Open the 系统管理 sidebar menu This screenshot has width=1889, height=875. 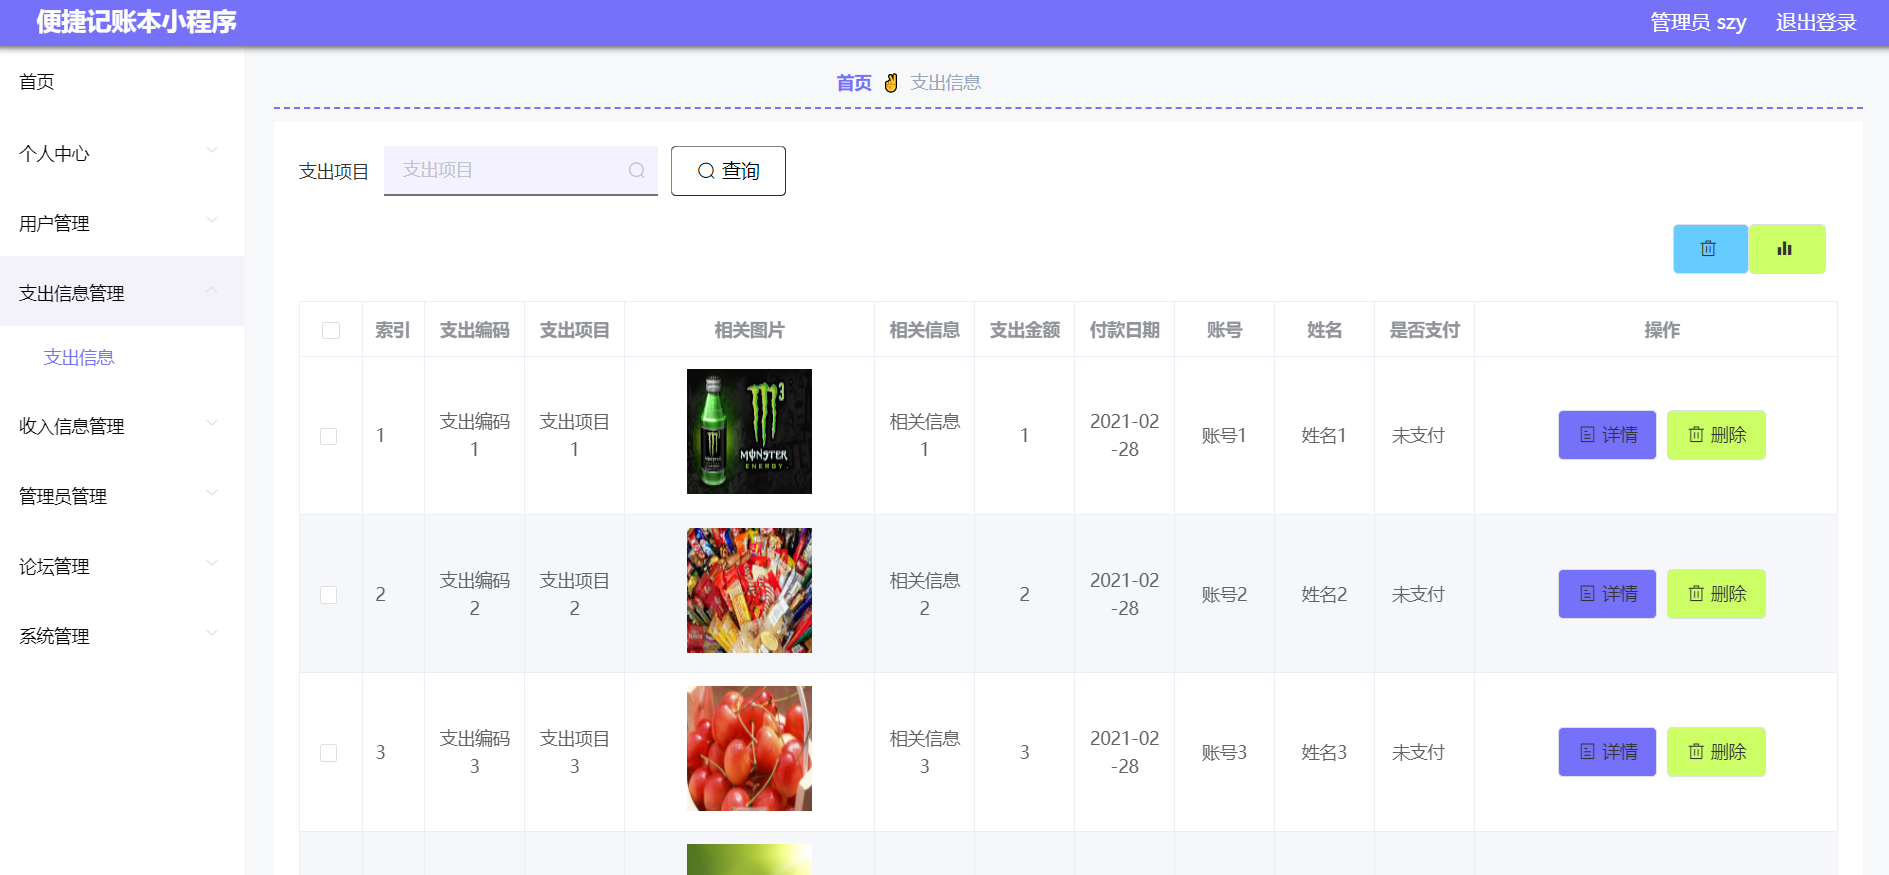click(x=122, y=636)
